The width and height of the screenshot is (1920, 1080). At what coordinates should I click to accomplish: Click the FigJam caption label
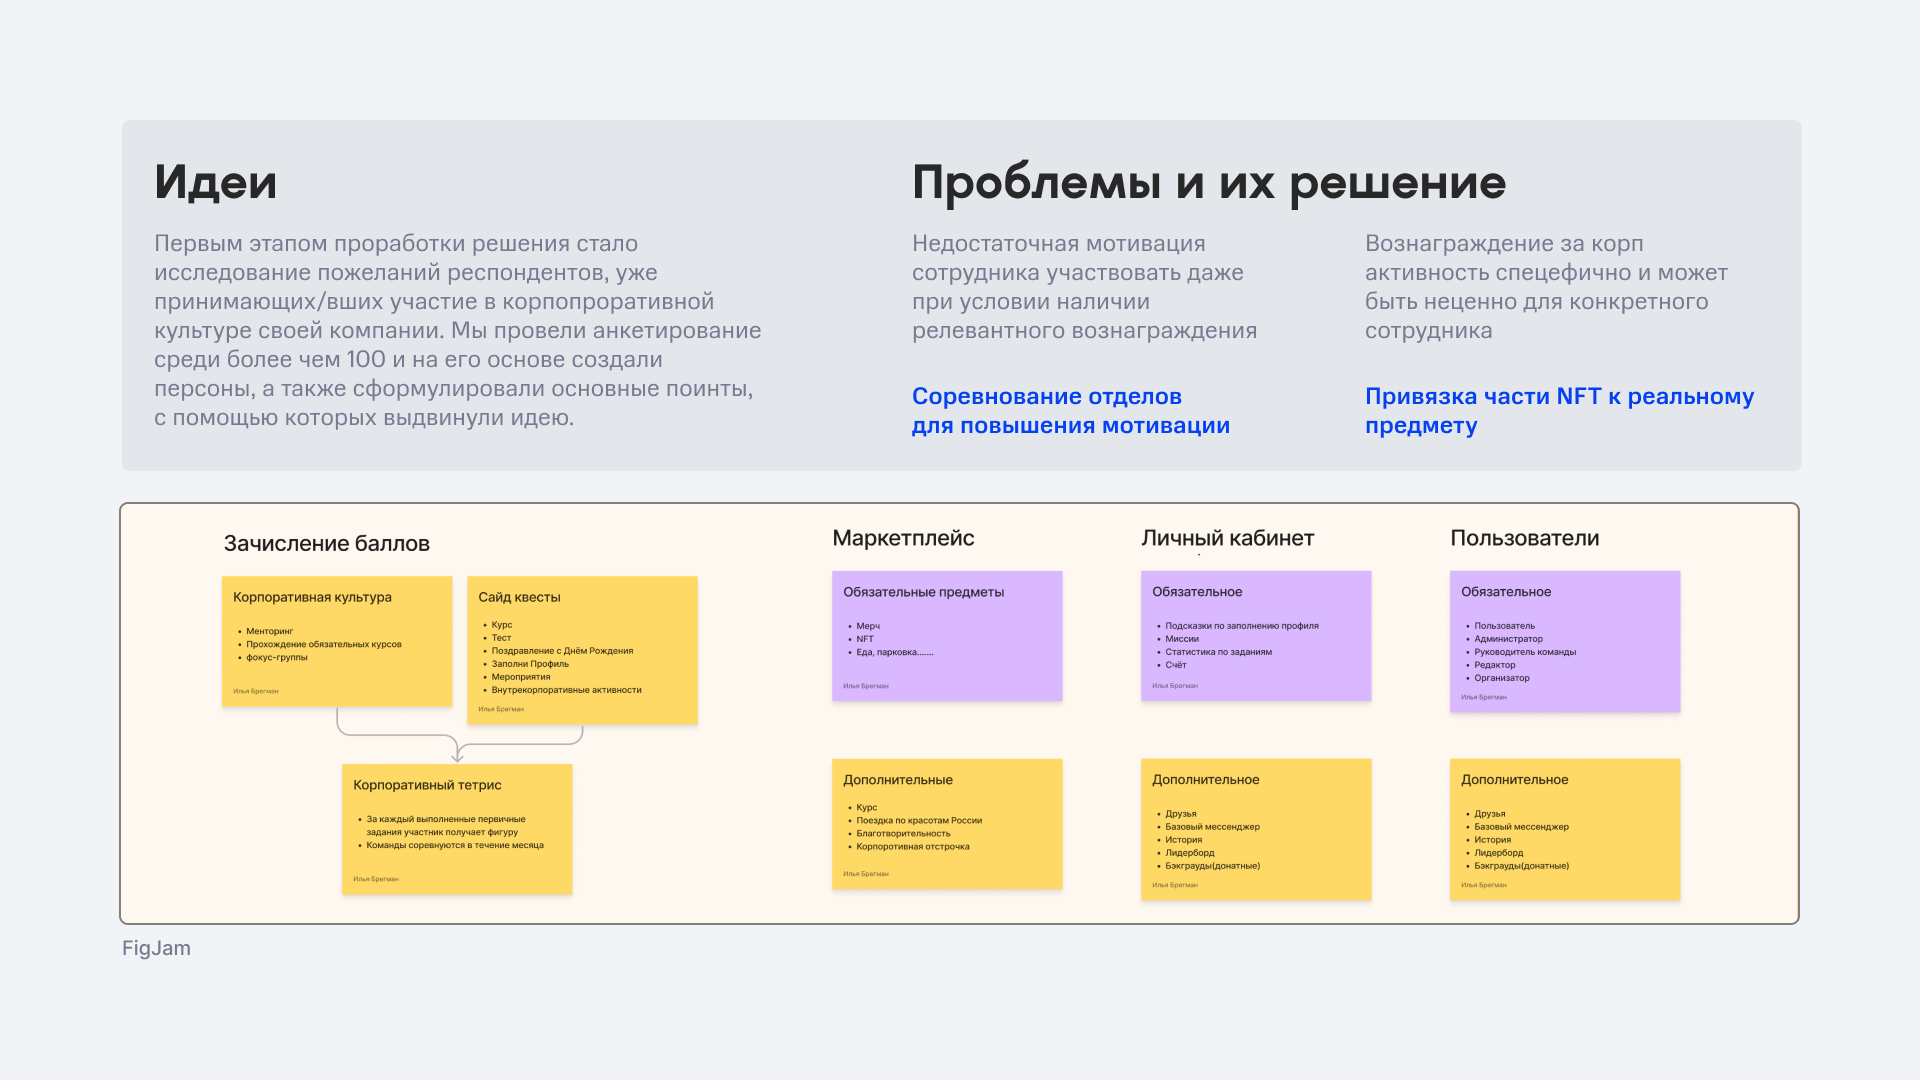(x=156, y=948)
